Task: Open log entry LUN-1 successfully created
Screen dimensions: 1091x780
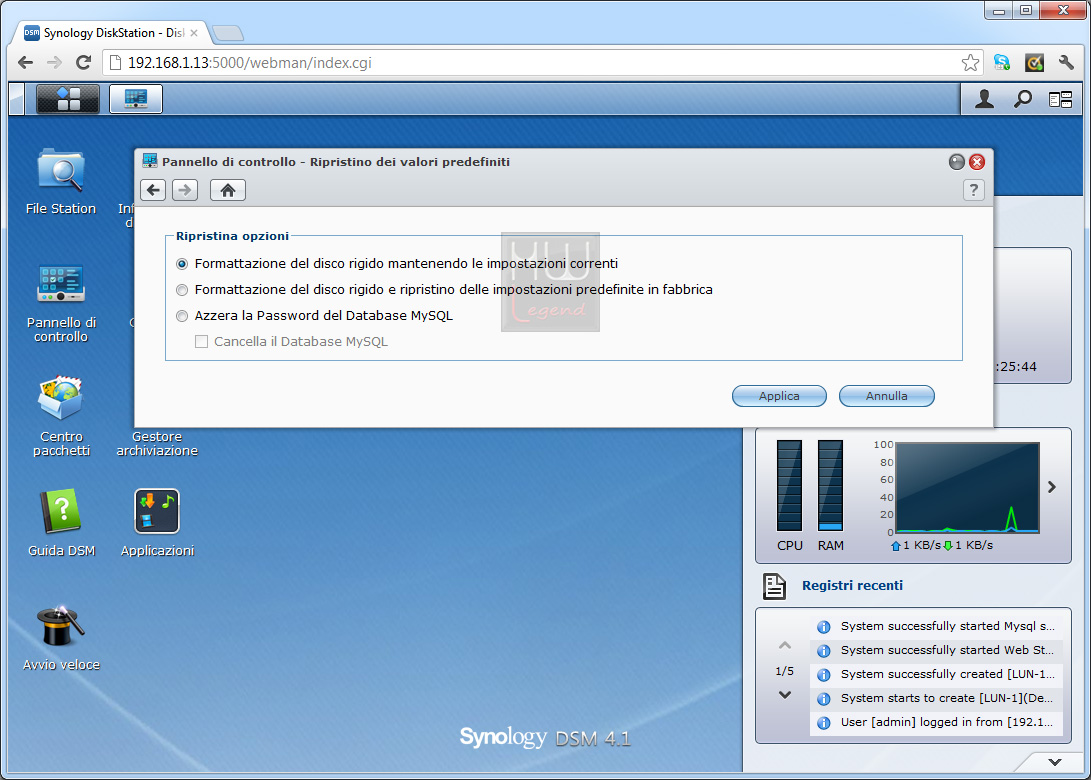Action: tap(937, 674)
